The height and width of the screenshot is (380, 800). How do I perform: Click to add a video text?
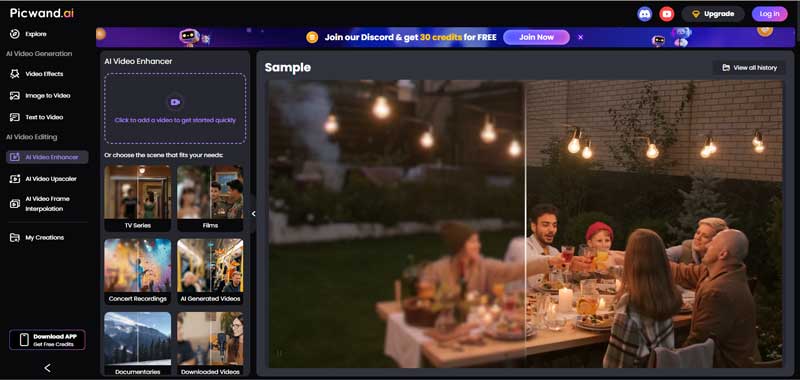click(x=175, y=120)
